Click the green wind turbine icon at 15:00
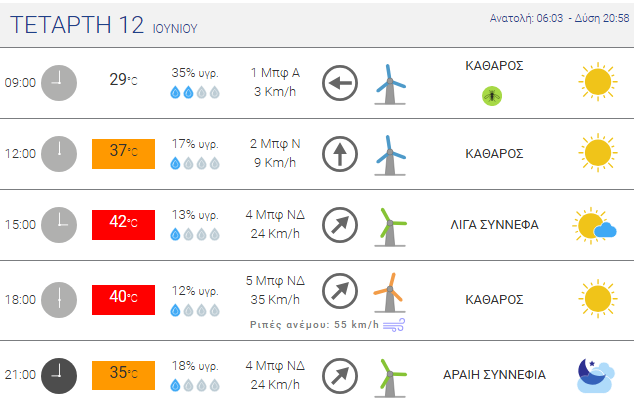The image size is (639, 410). coord(390,227)
